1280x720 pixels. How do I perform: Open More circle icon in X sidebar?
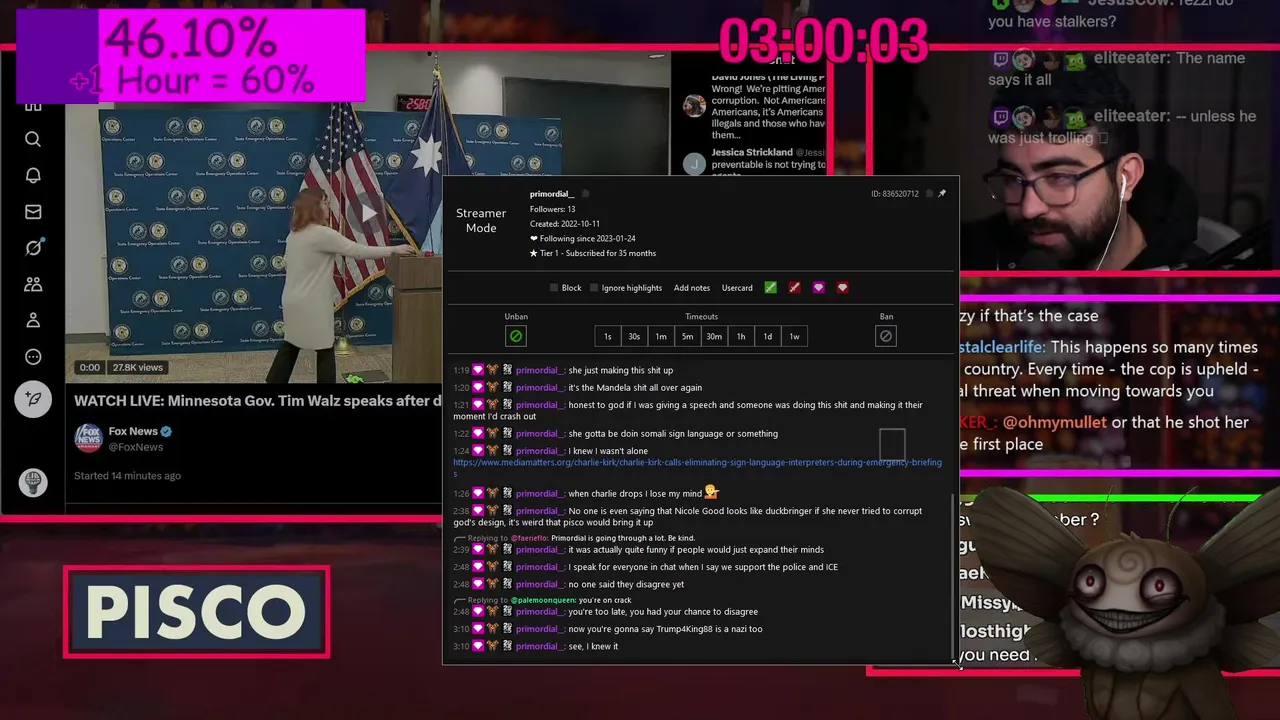coord(33,357)
